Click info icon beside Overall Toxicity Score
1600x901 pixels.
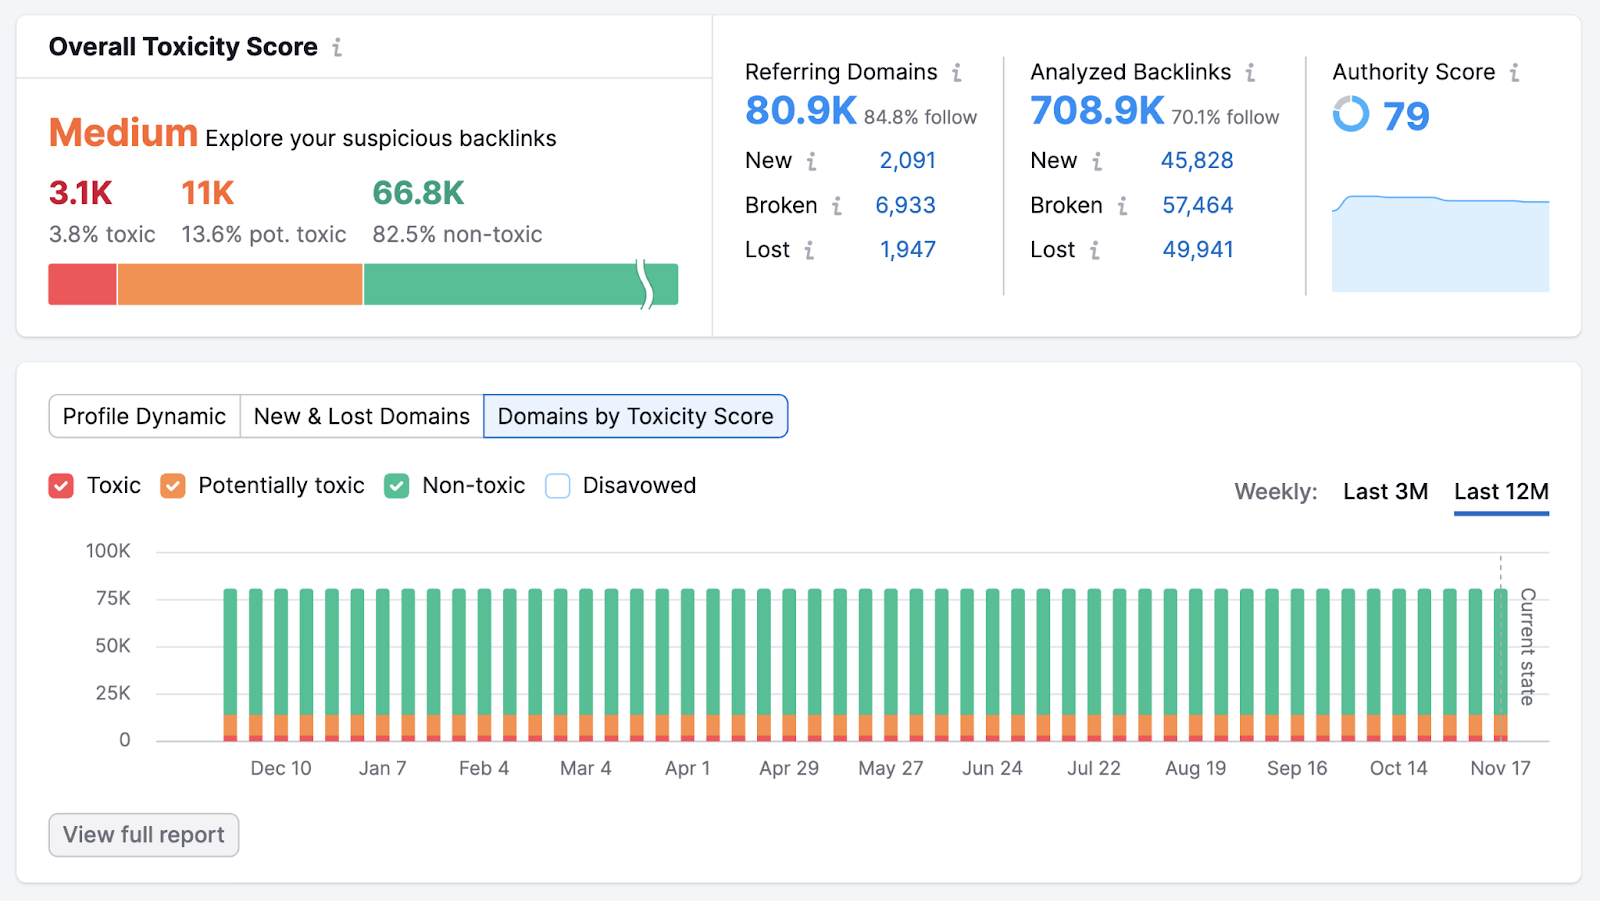pos(337,47)
